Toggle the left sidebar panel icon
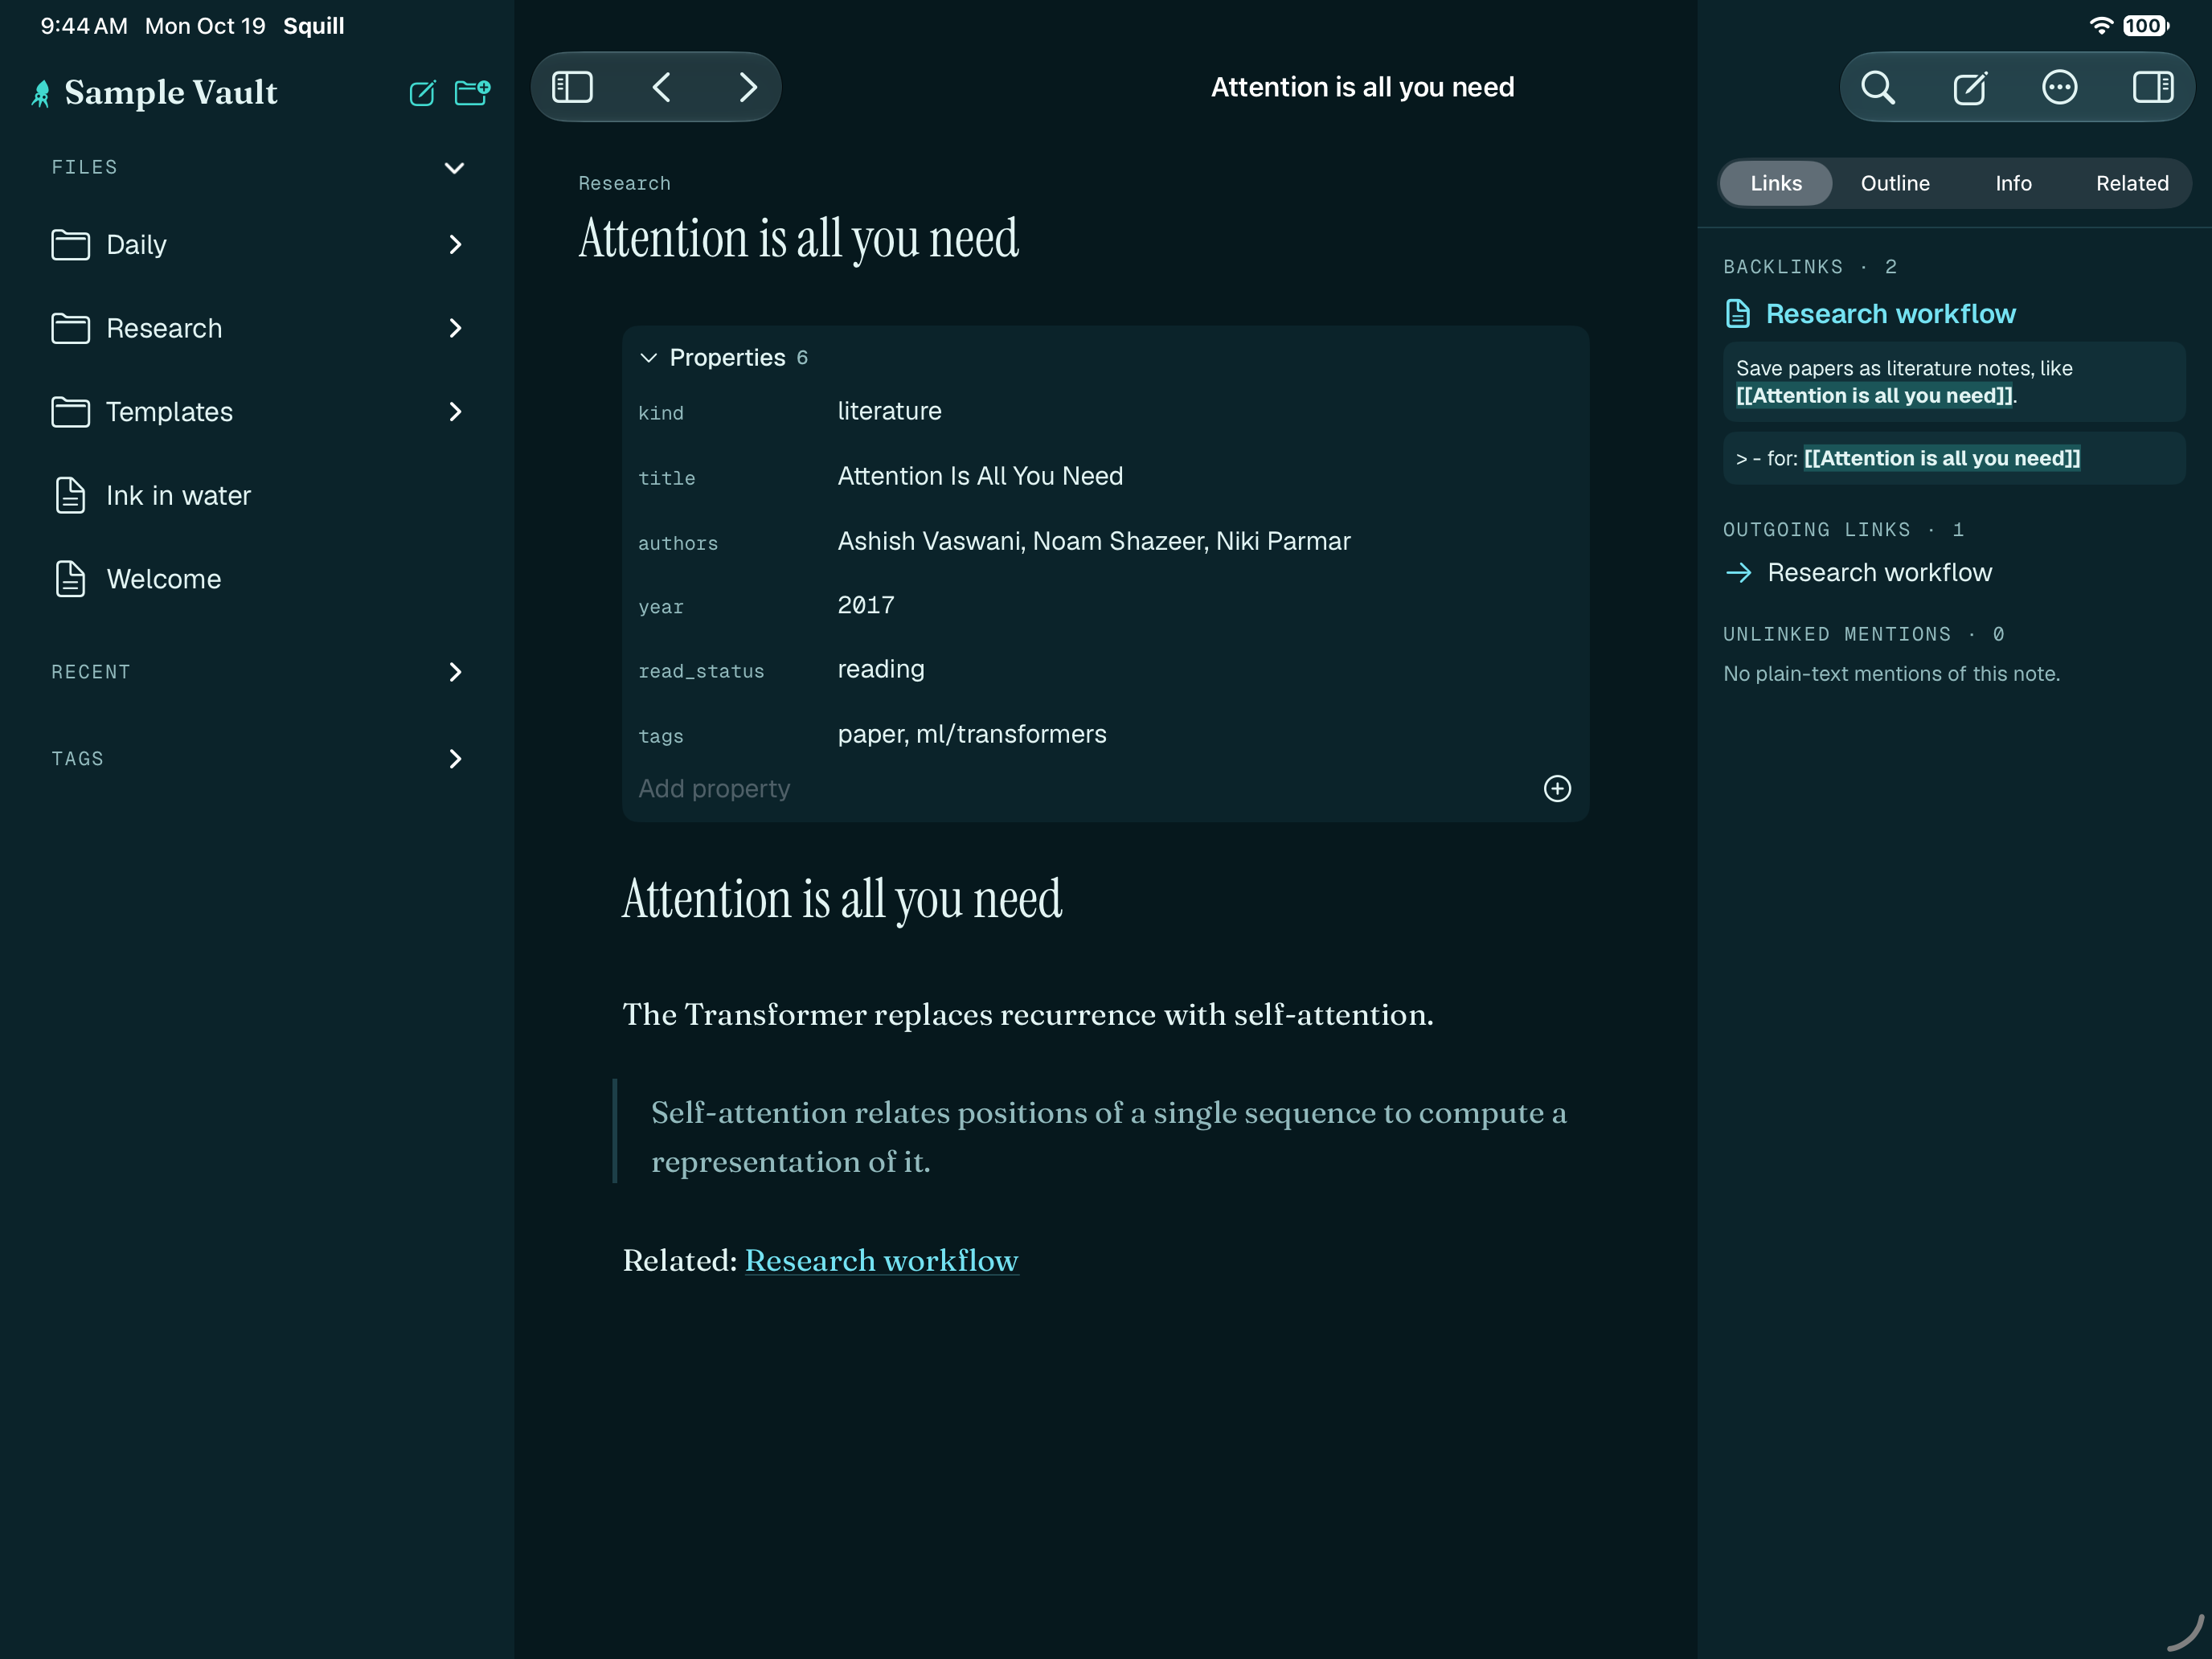 point(573,87)
